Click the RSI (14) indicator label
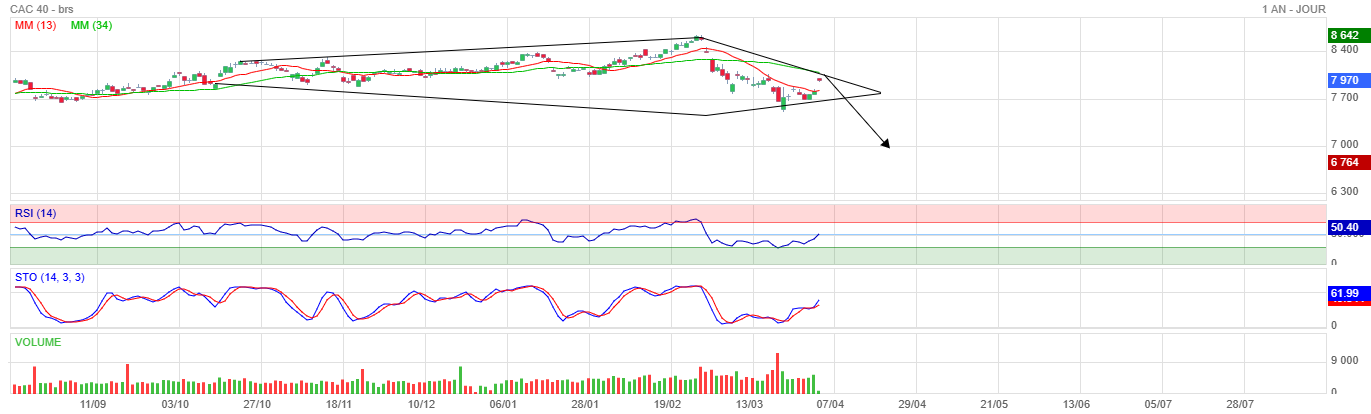1371x414 pixels. (x=36, y=212)
